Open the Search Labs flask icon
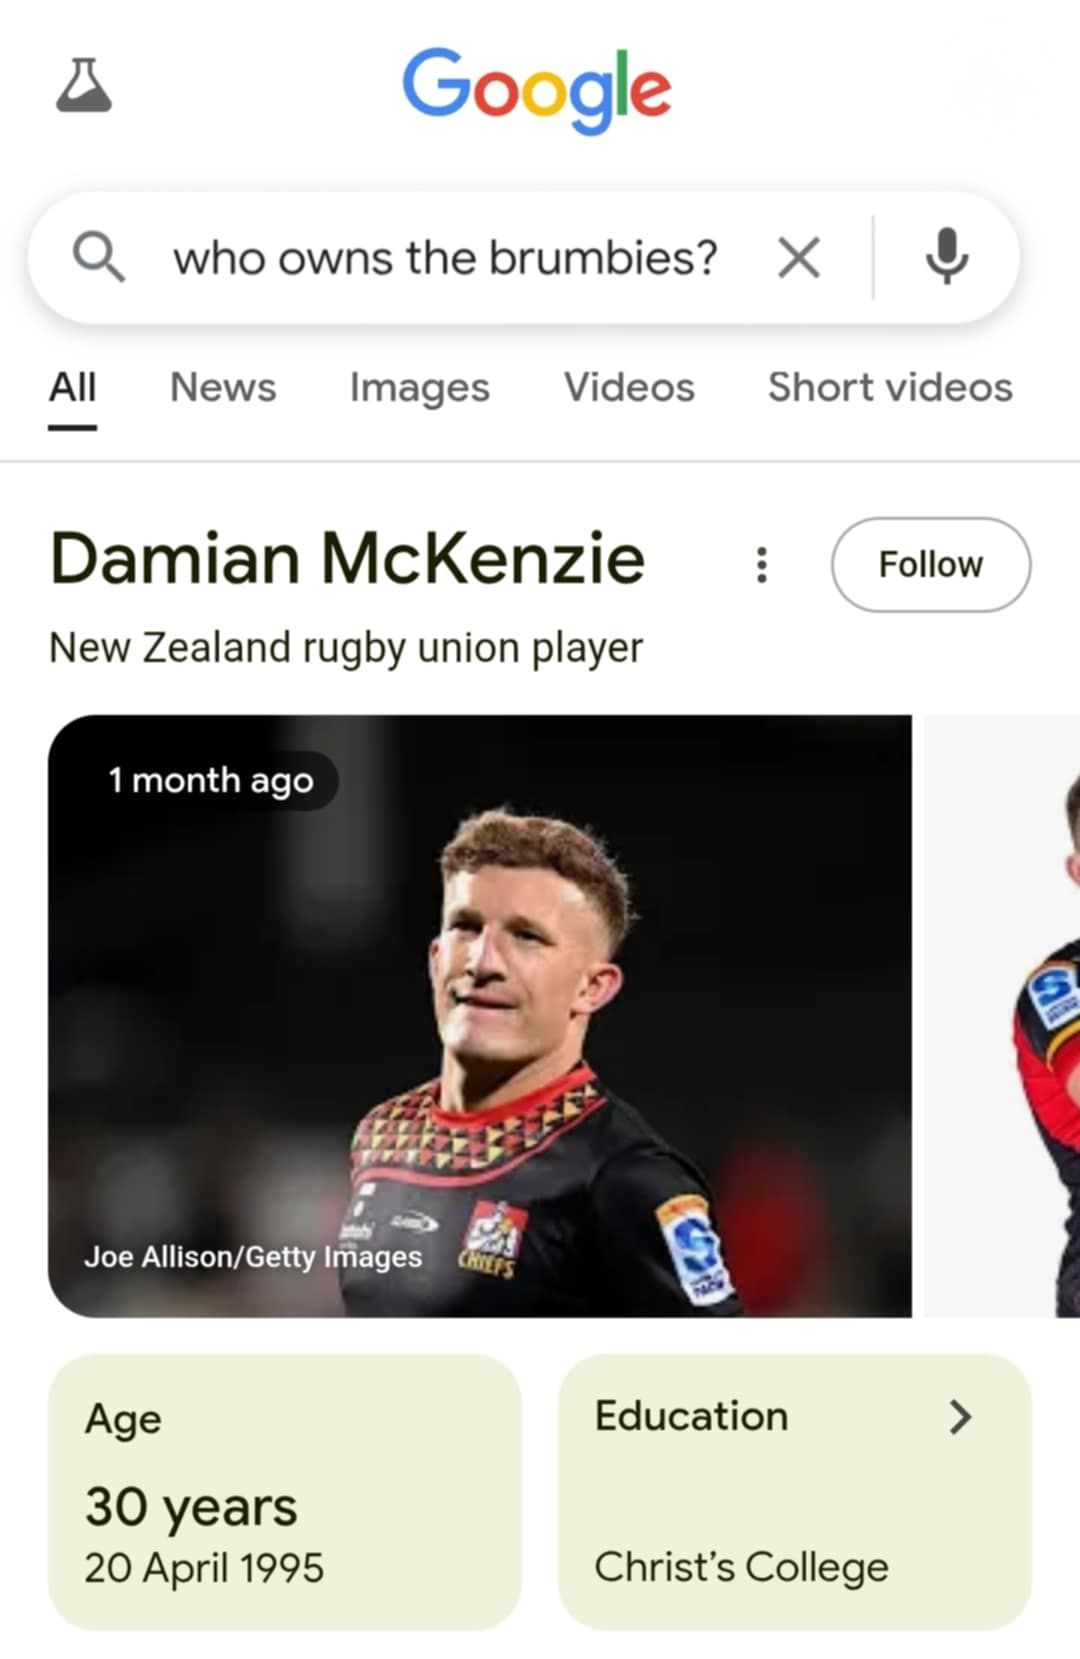Image resolution: width=1080 pixels, height=1659 pixels. coord(84,86)
